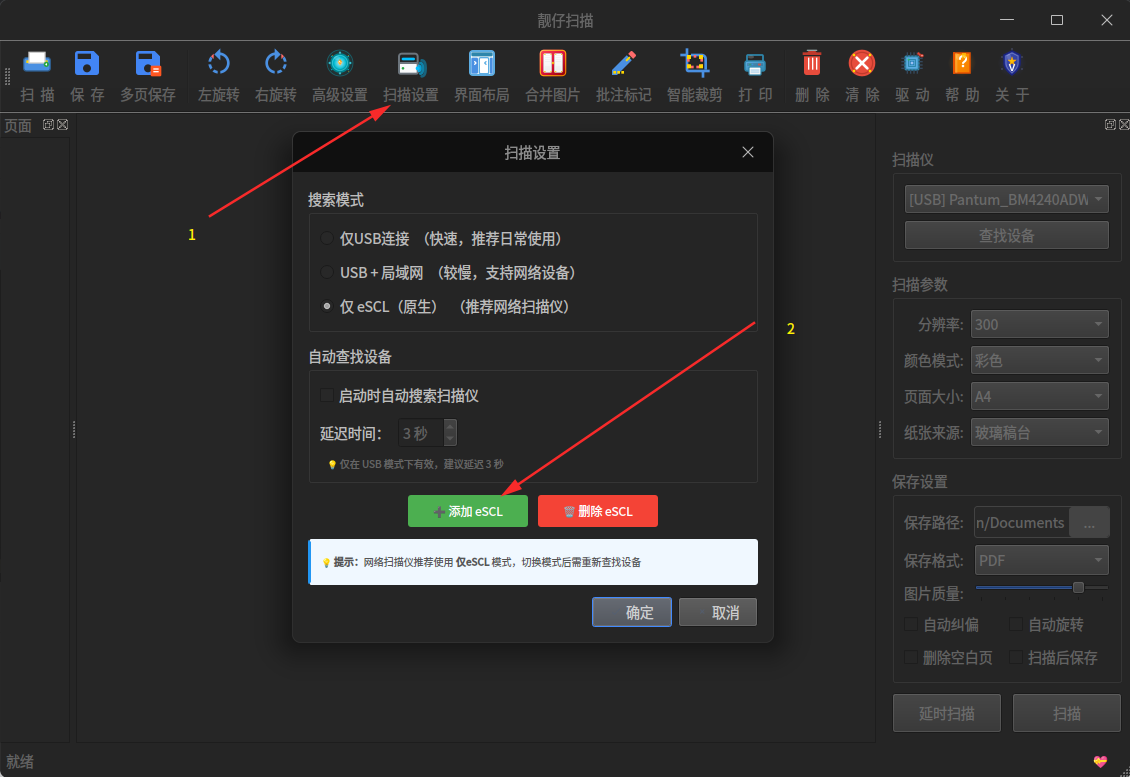This screenshot has width=1130, height=777.
Task: Toggle 扫描后保存 checkbox
Action: pyautogui.click(x=1016, y=657)
